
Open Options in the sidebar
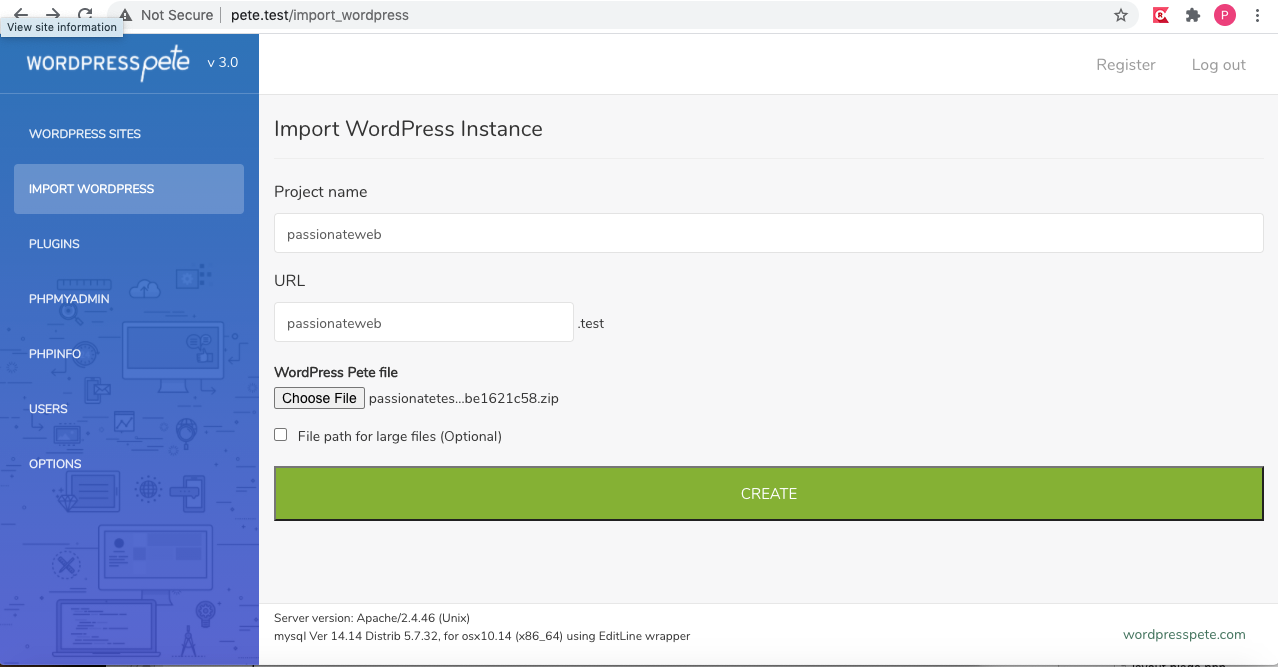click(x=55, y=464)
